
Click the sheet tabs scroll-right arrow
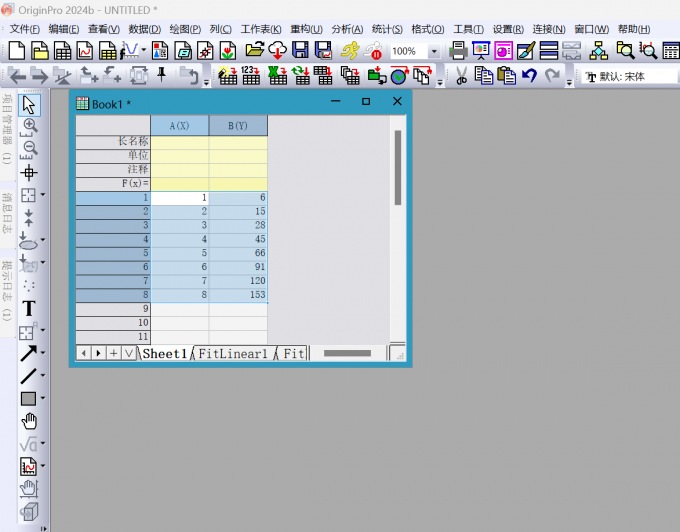[99, 353]
